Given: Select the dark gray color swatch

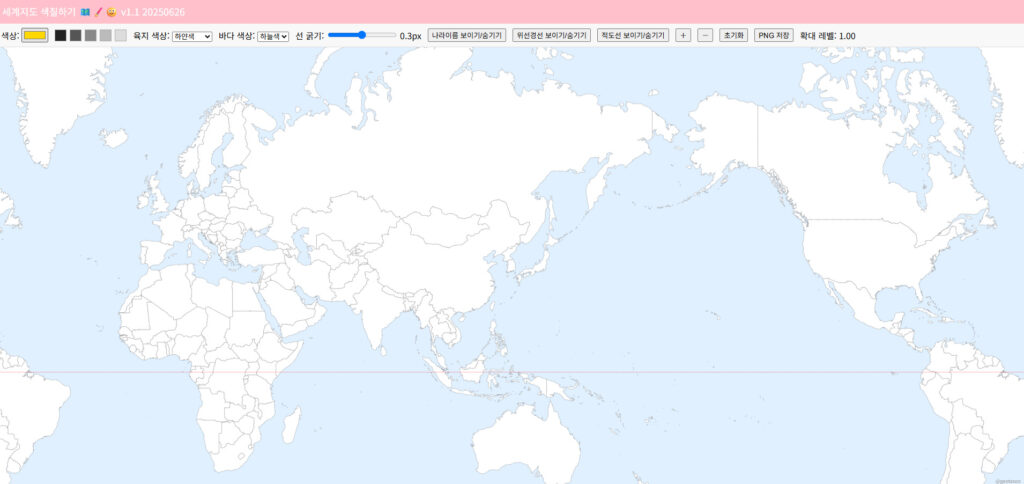Looking at the screenshot, I should point(76,35).
